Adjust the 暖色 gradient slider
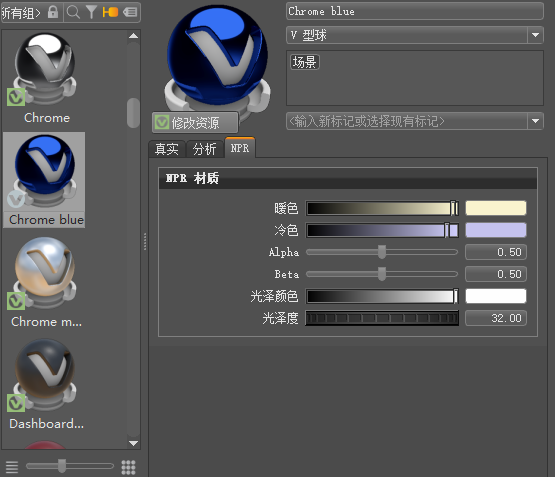 [x=382, y=208]
